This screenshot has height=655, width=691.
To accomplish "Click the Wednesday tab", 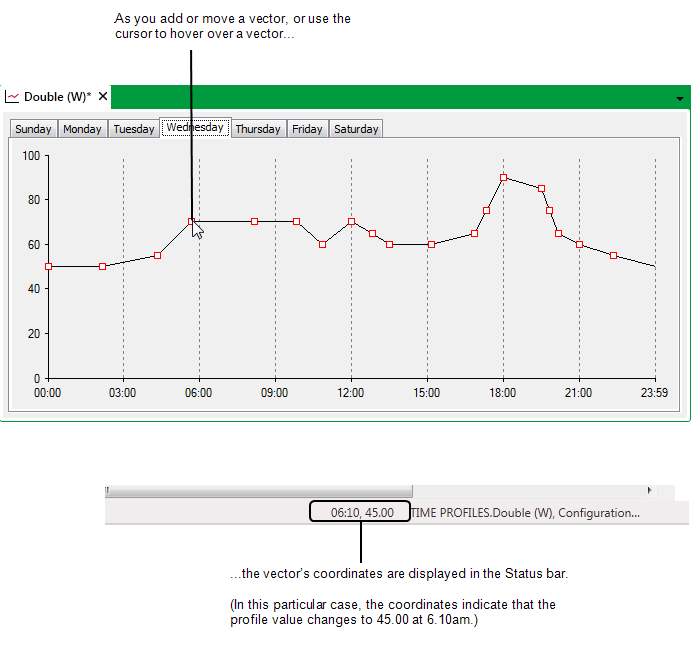I will click(195, 128).
